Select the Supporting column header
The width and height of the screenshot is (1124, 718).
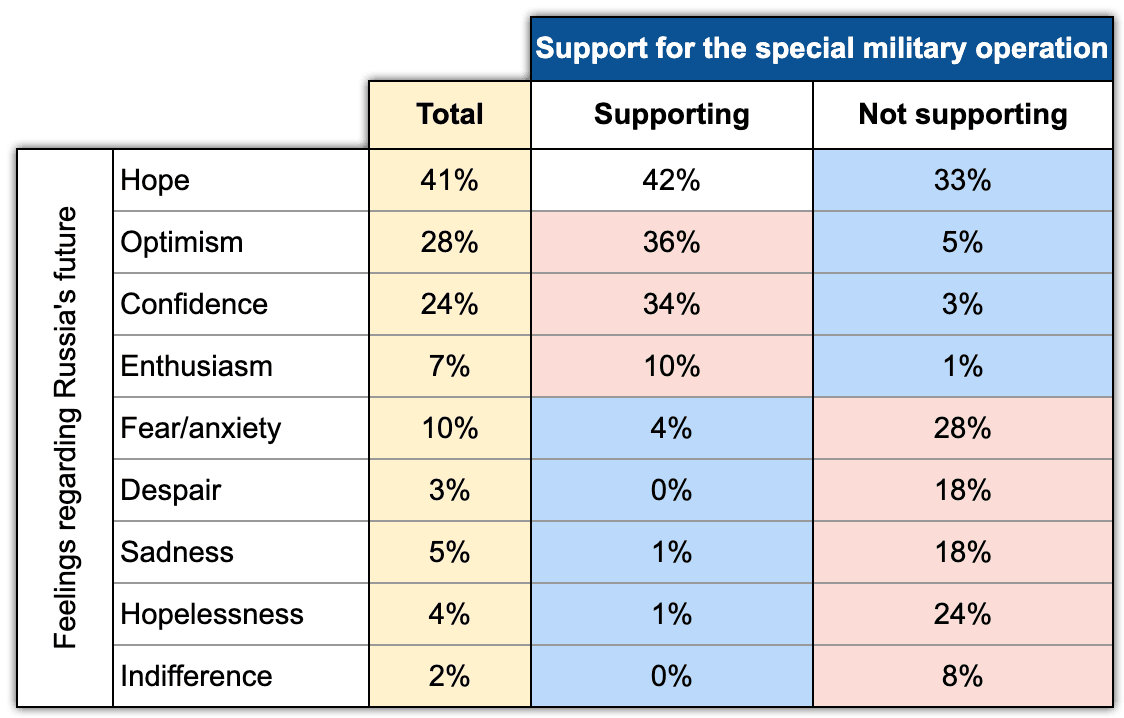pyautogui.click(x=672, y=115)
